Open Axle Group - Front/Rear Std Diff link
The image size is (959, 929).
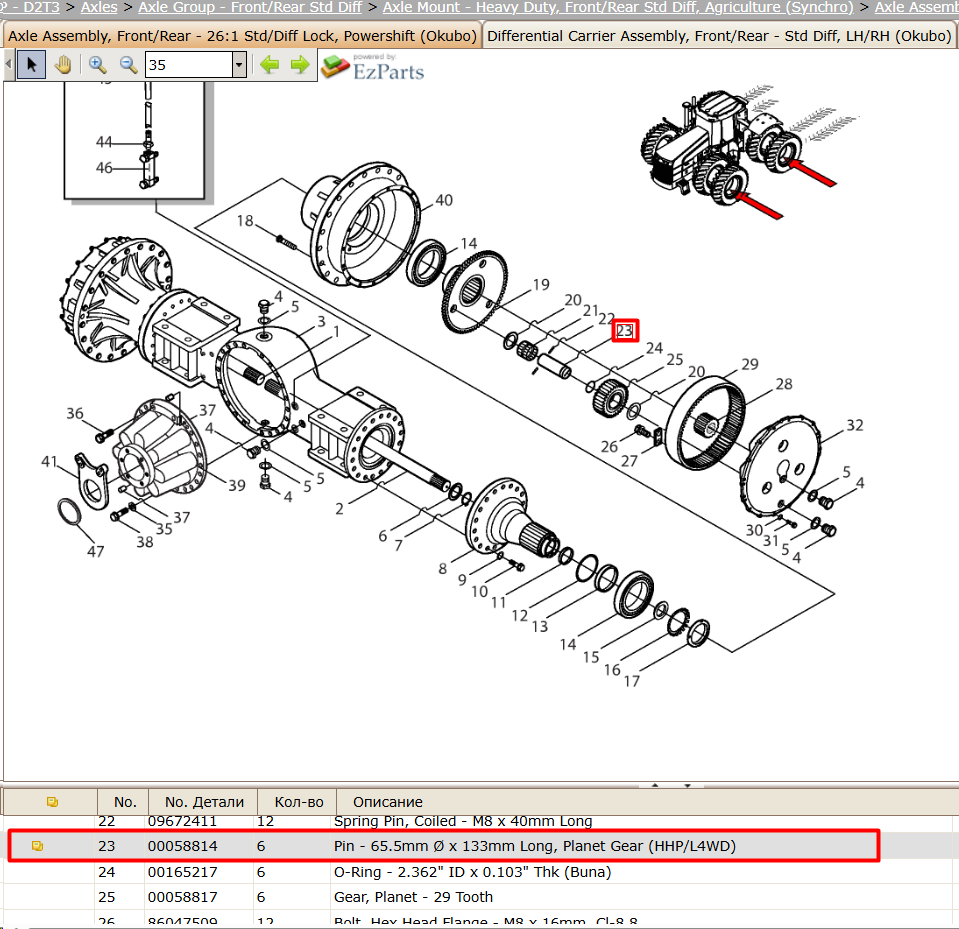tap(250, 7)
